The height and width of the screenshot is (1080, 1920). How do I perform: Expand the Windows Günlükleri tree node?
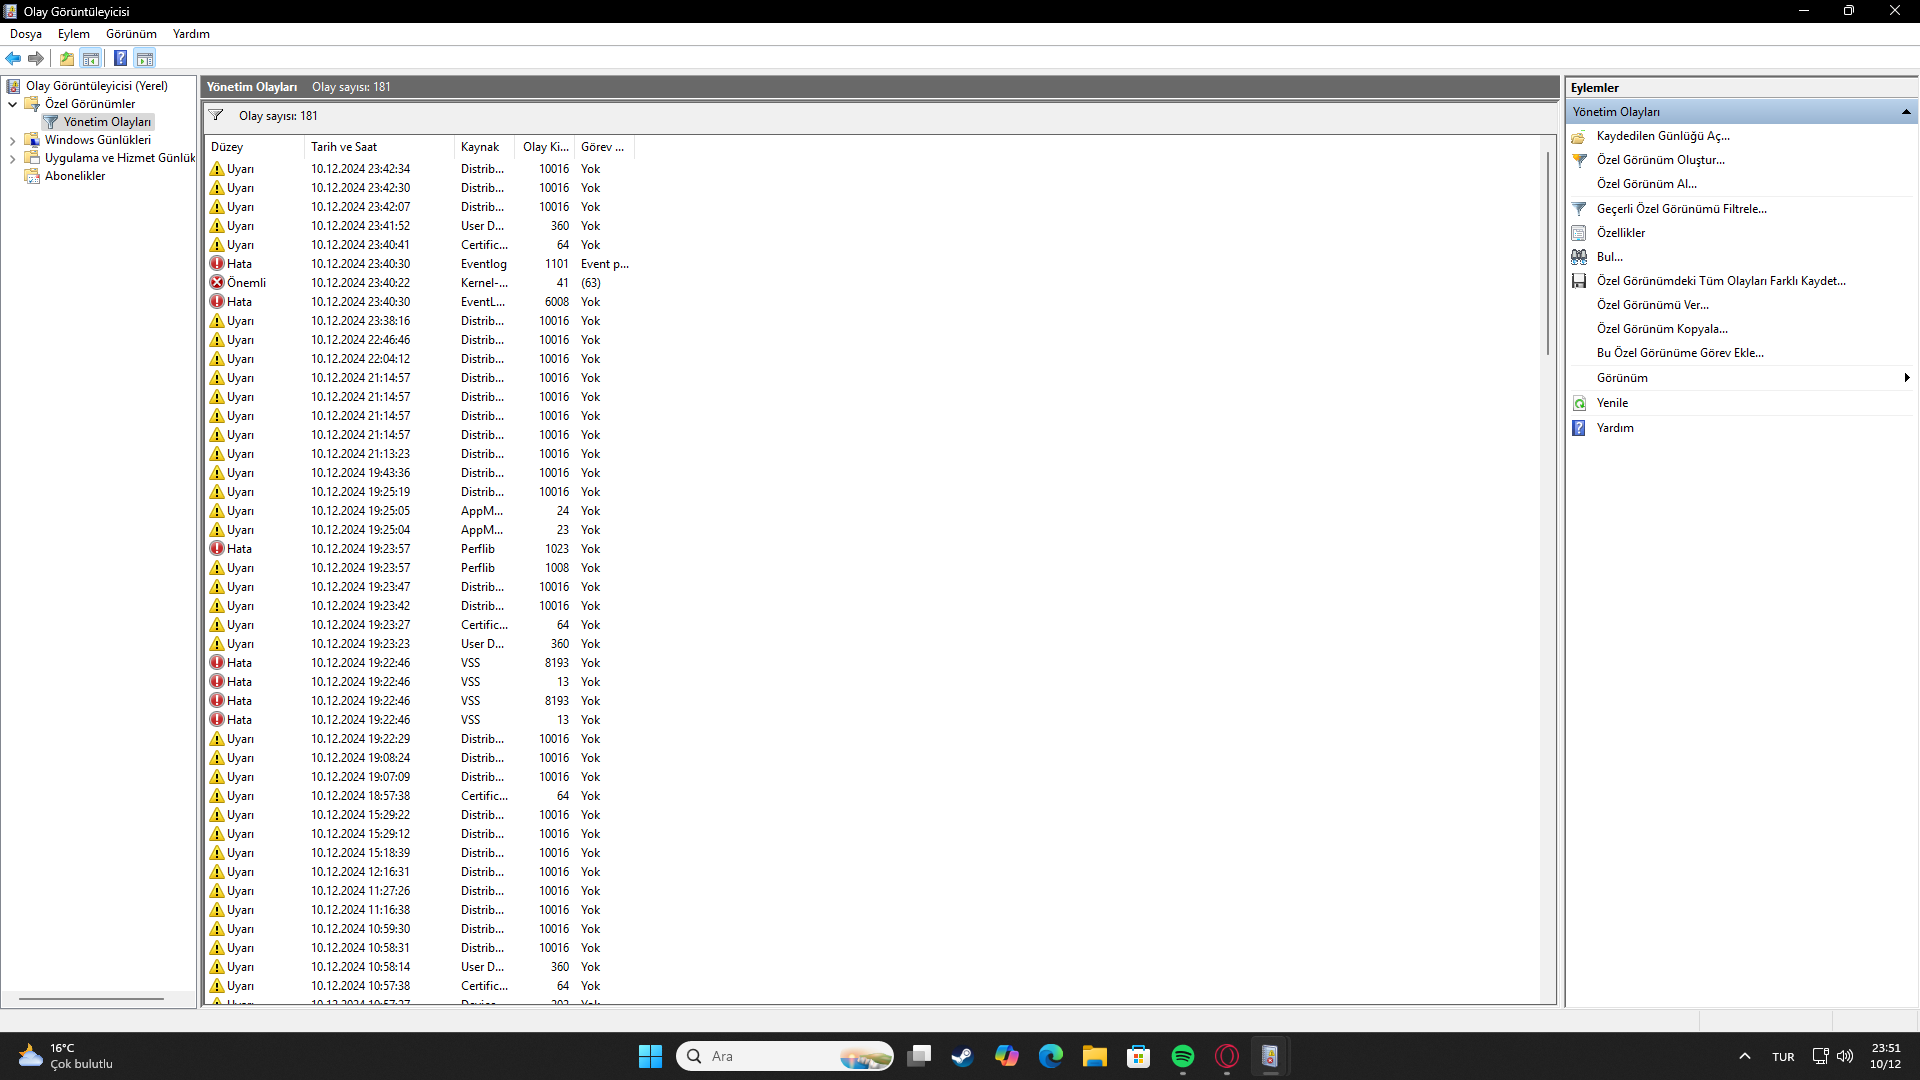pos(12,141)
